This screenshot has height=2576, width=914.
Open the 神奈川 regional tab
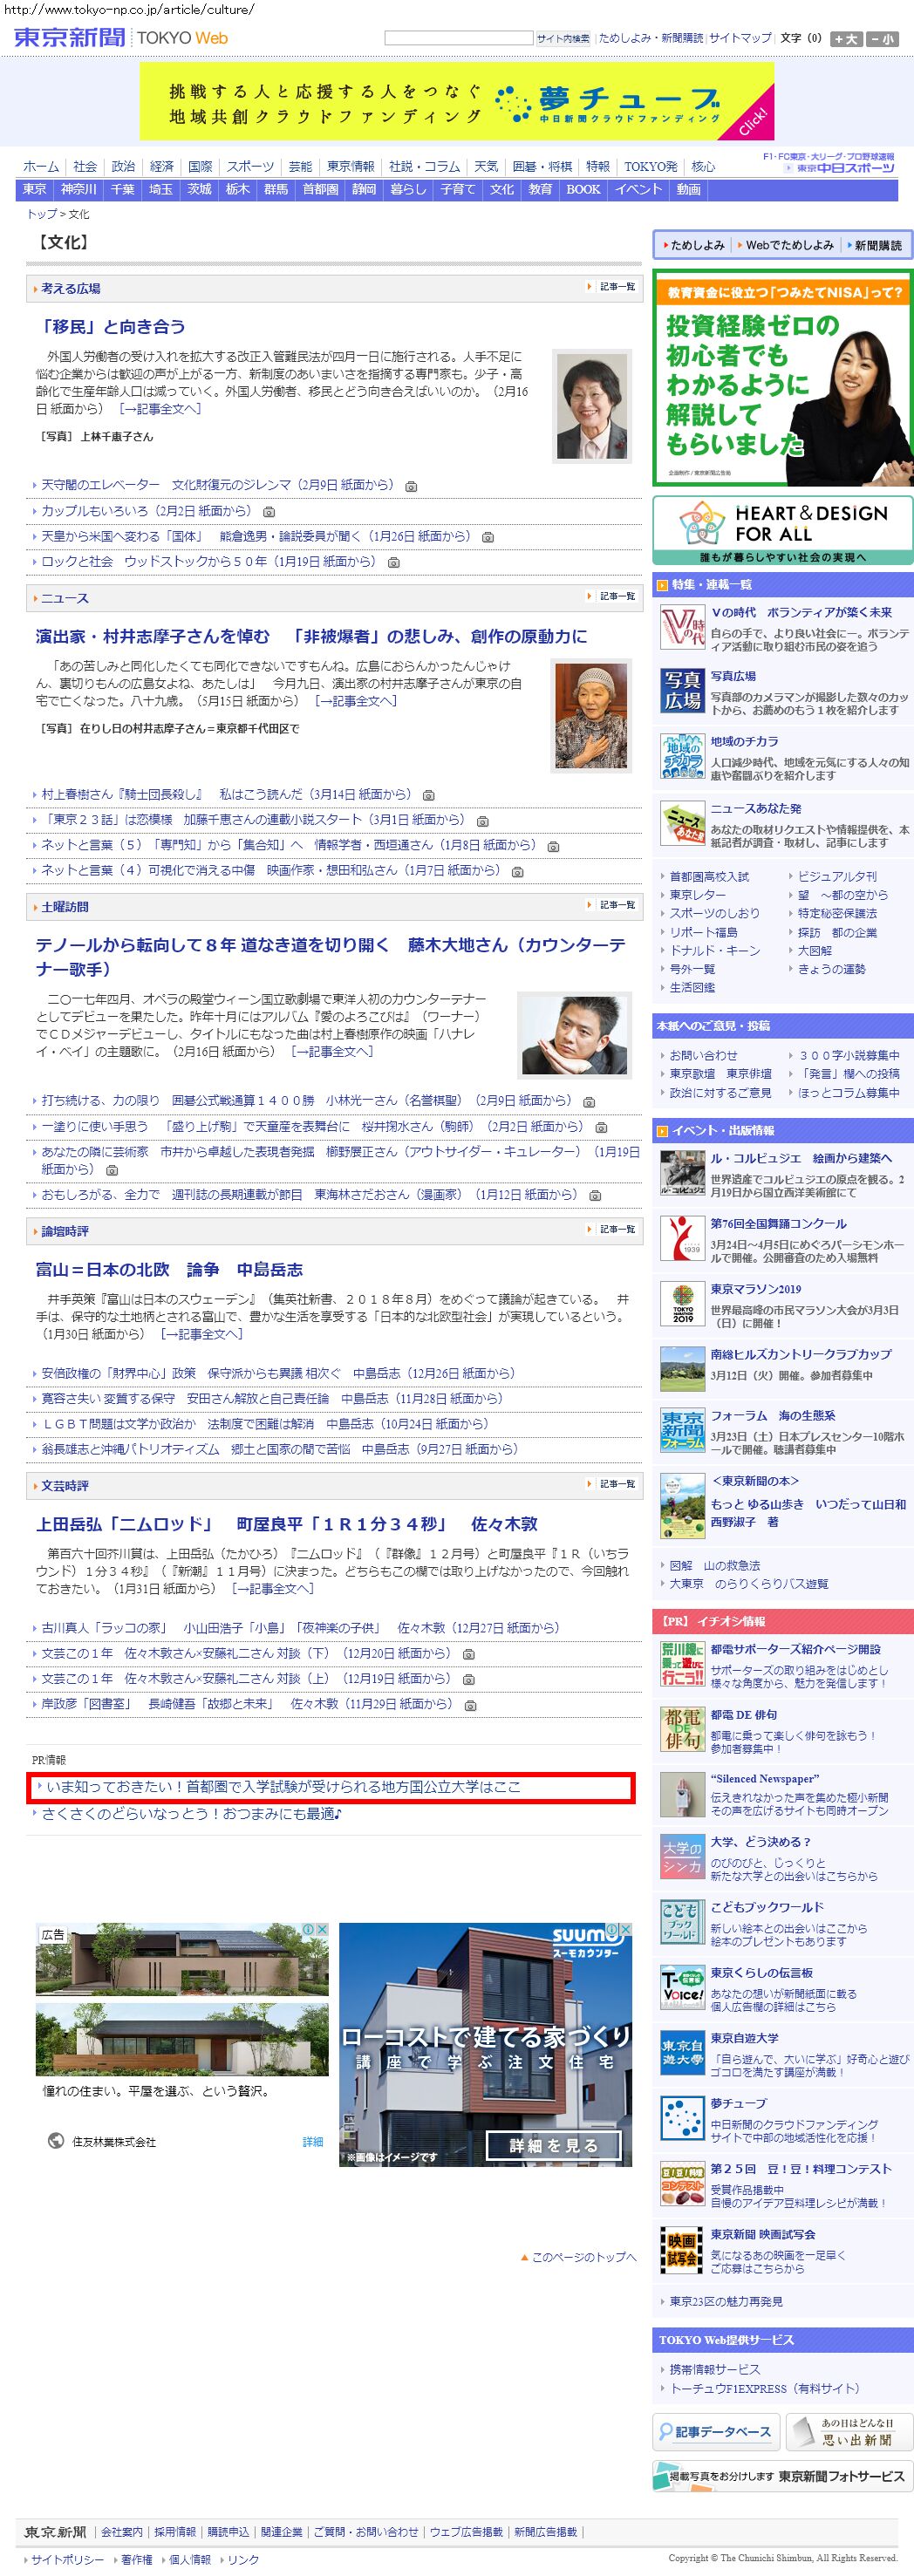[x=78, y=189]
